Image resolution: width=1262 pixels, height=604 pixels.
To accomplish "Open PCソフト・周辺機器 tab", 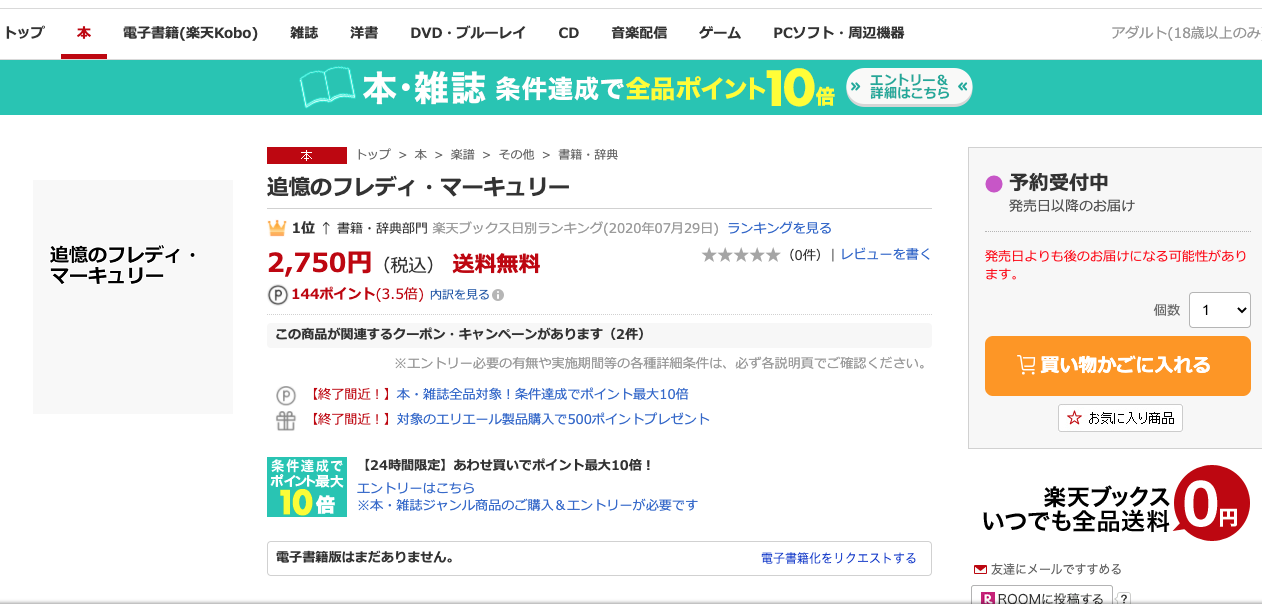I will pyautogui.click(x=839, y=33).
